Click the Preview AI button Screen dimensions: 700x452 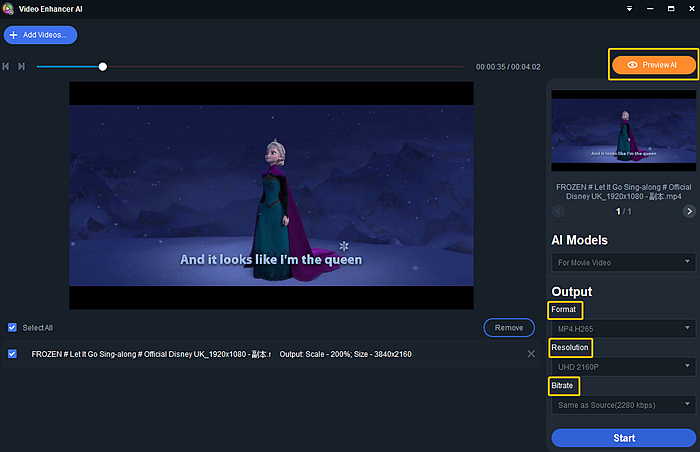(x=654, y=65)
